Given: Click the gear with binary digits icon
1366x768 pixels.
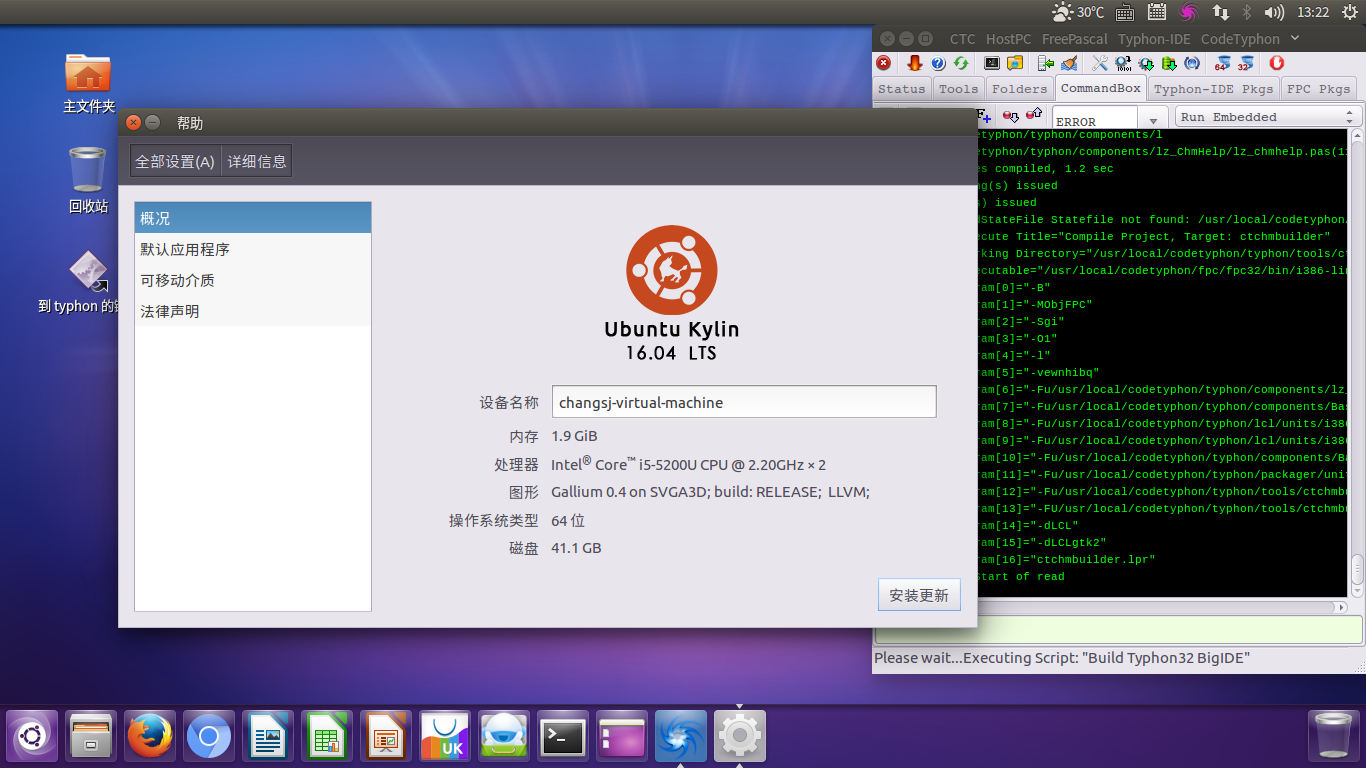Looking at the screenshot, I should coord(1124,63).
